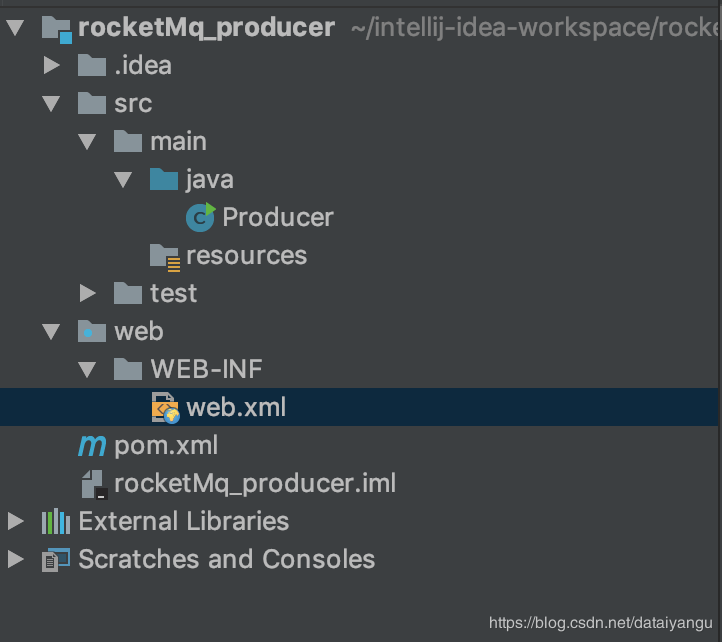
Task: Select the main folder label
Action: coord(178,141)
